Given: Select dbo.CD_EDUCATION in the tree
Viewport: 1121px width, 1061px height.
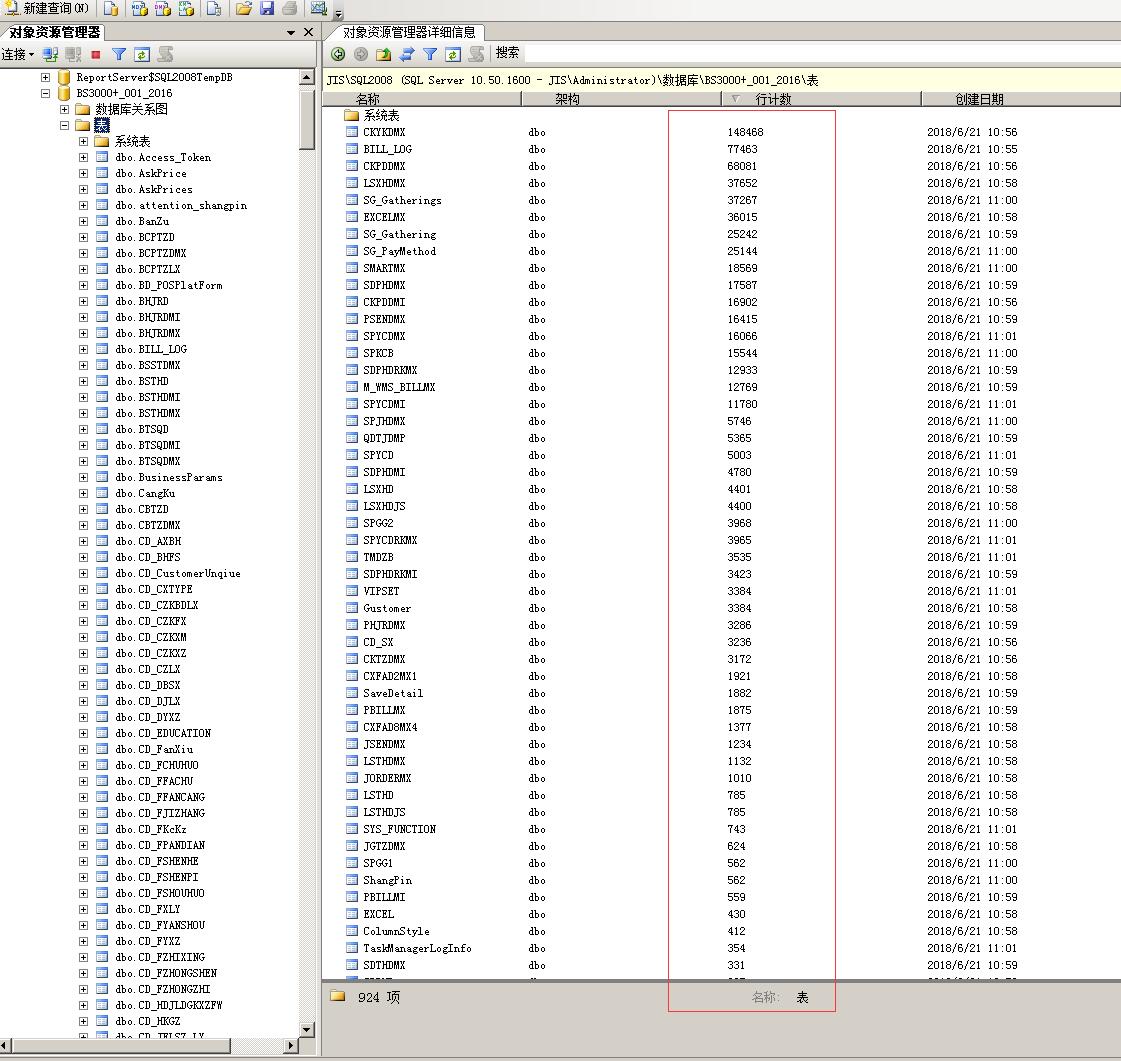Looking at the screenshot, I should click(163, 733).
